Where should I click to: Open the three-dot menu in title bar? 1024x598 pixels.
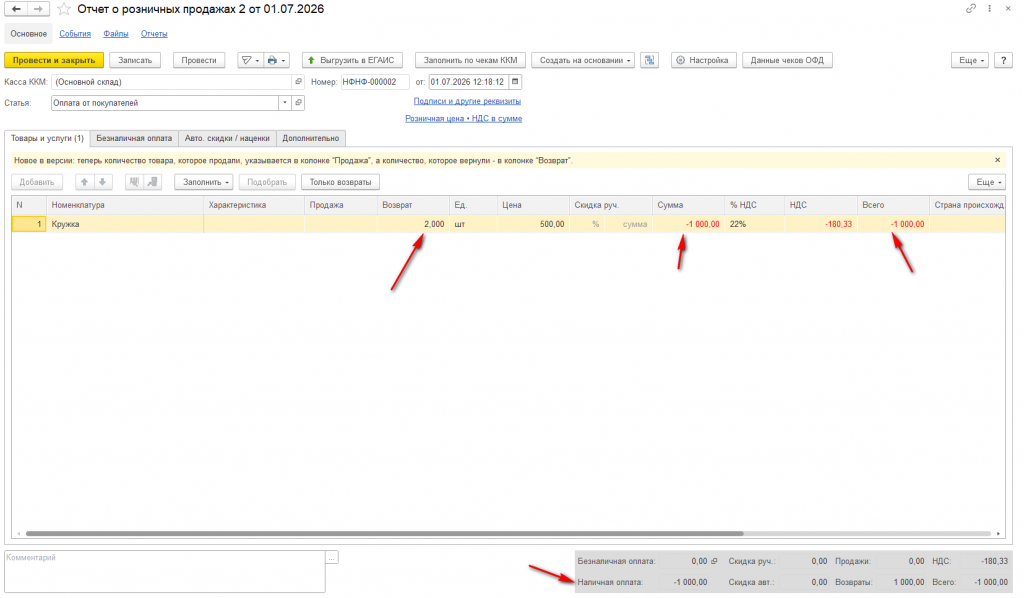[990, 8]
